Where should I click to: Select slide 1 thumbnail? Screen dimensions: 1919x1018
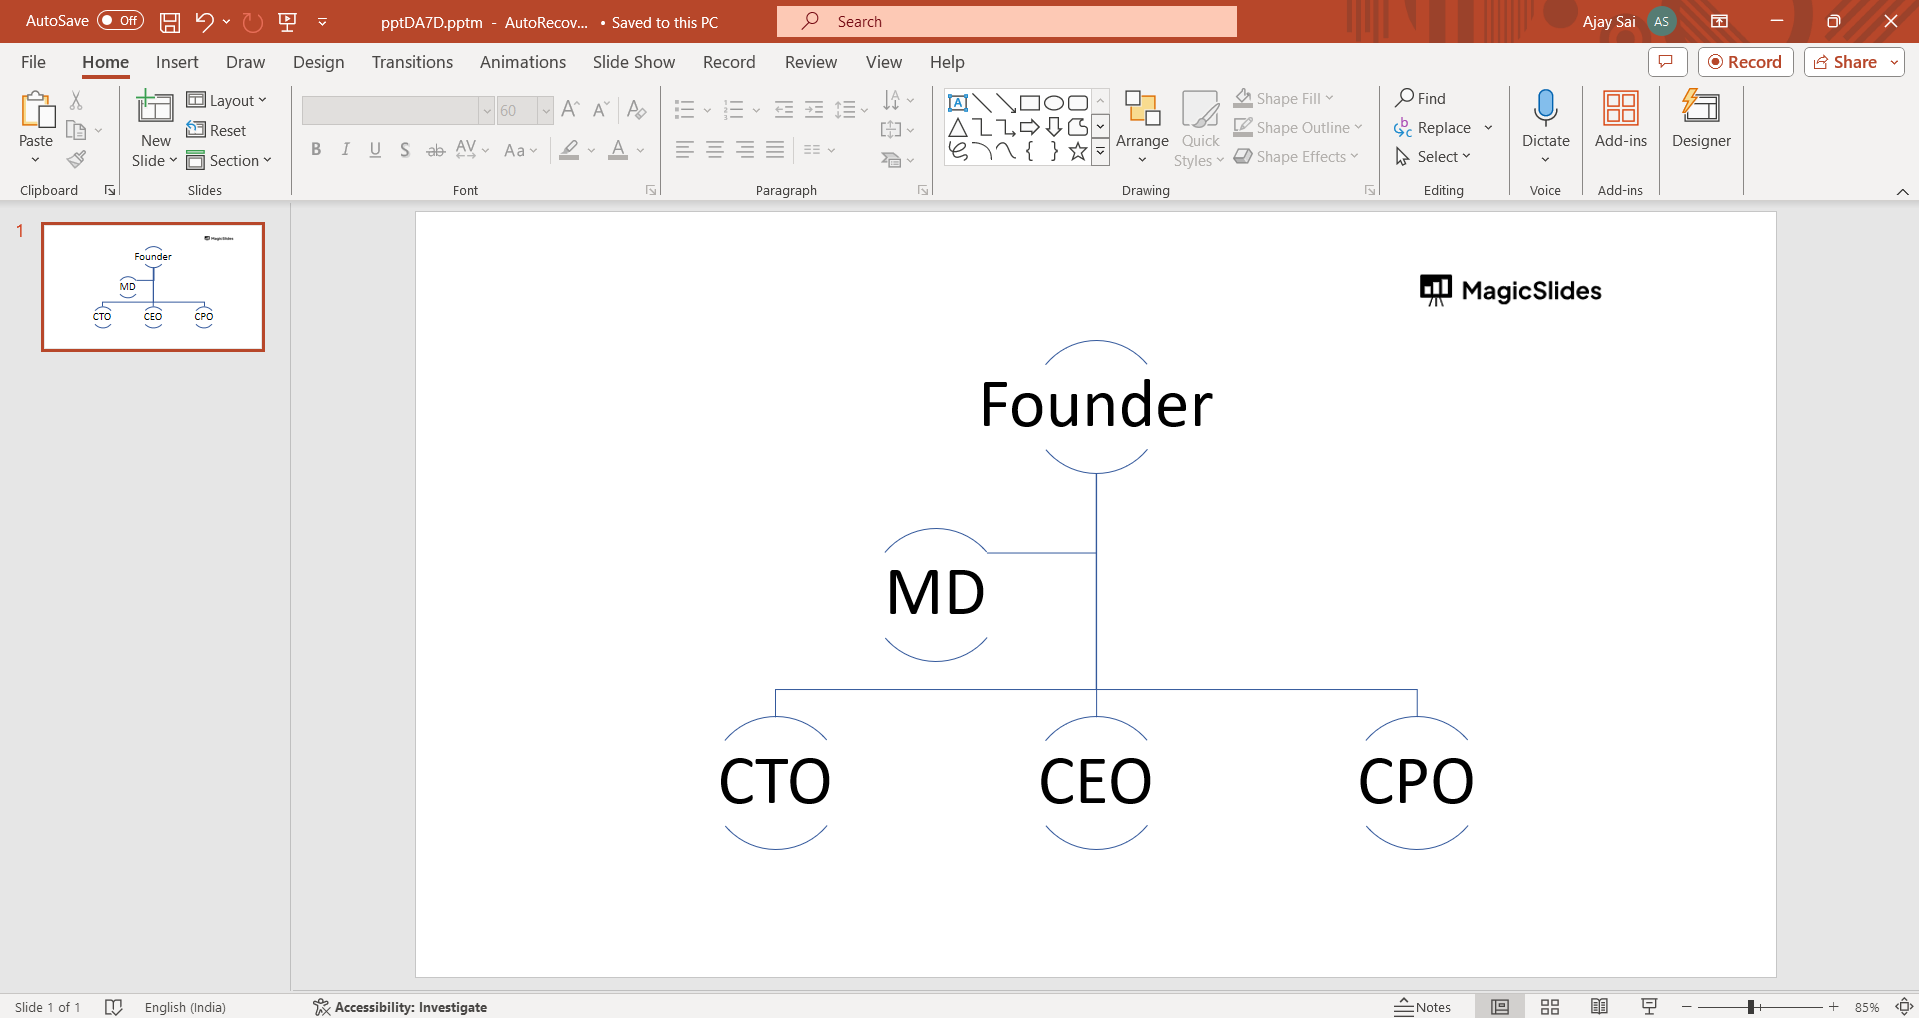(x=153, y=287)
